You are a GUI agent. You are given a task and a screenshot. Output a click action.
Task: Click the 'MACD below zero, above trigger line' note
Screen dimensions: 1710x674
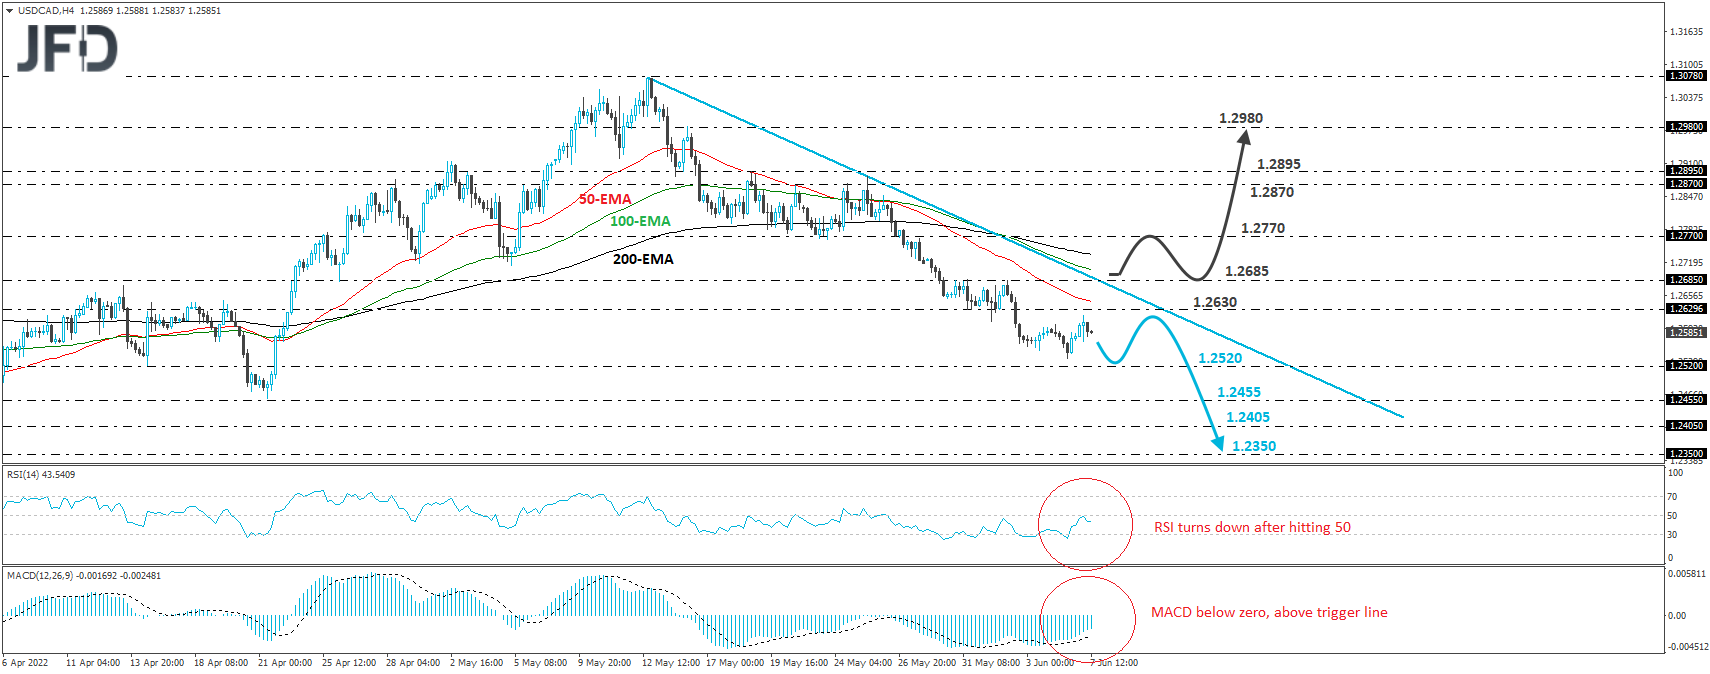point(1269,612)
